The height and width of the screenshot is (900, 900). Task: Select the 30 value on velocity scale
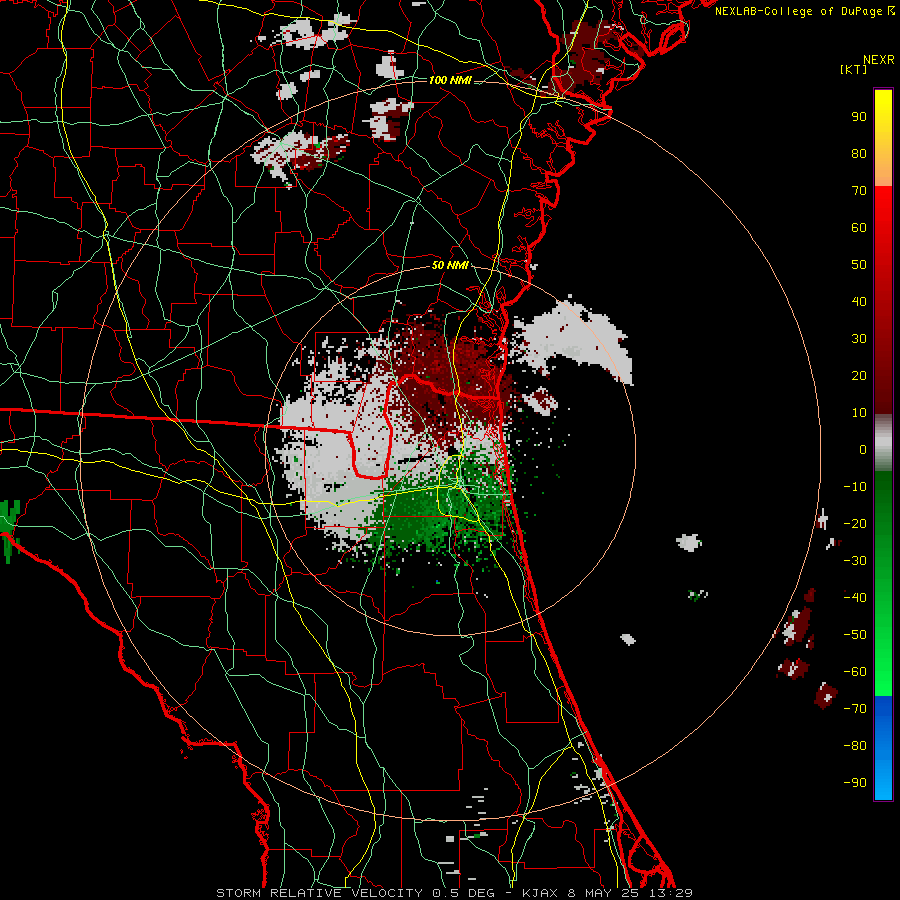point(859,339)
